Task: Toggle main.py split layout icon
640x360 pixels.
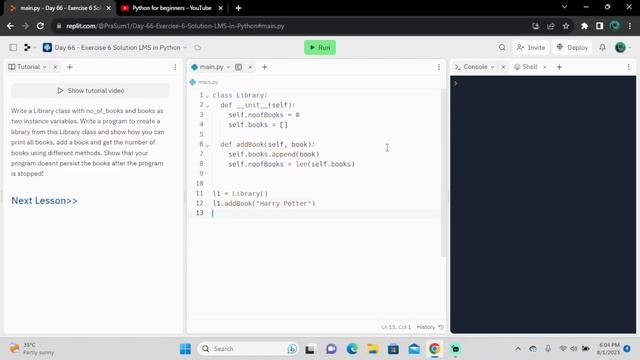Action: point(238,67)
